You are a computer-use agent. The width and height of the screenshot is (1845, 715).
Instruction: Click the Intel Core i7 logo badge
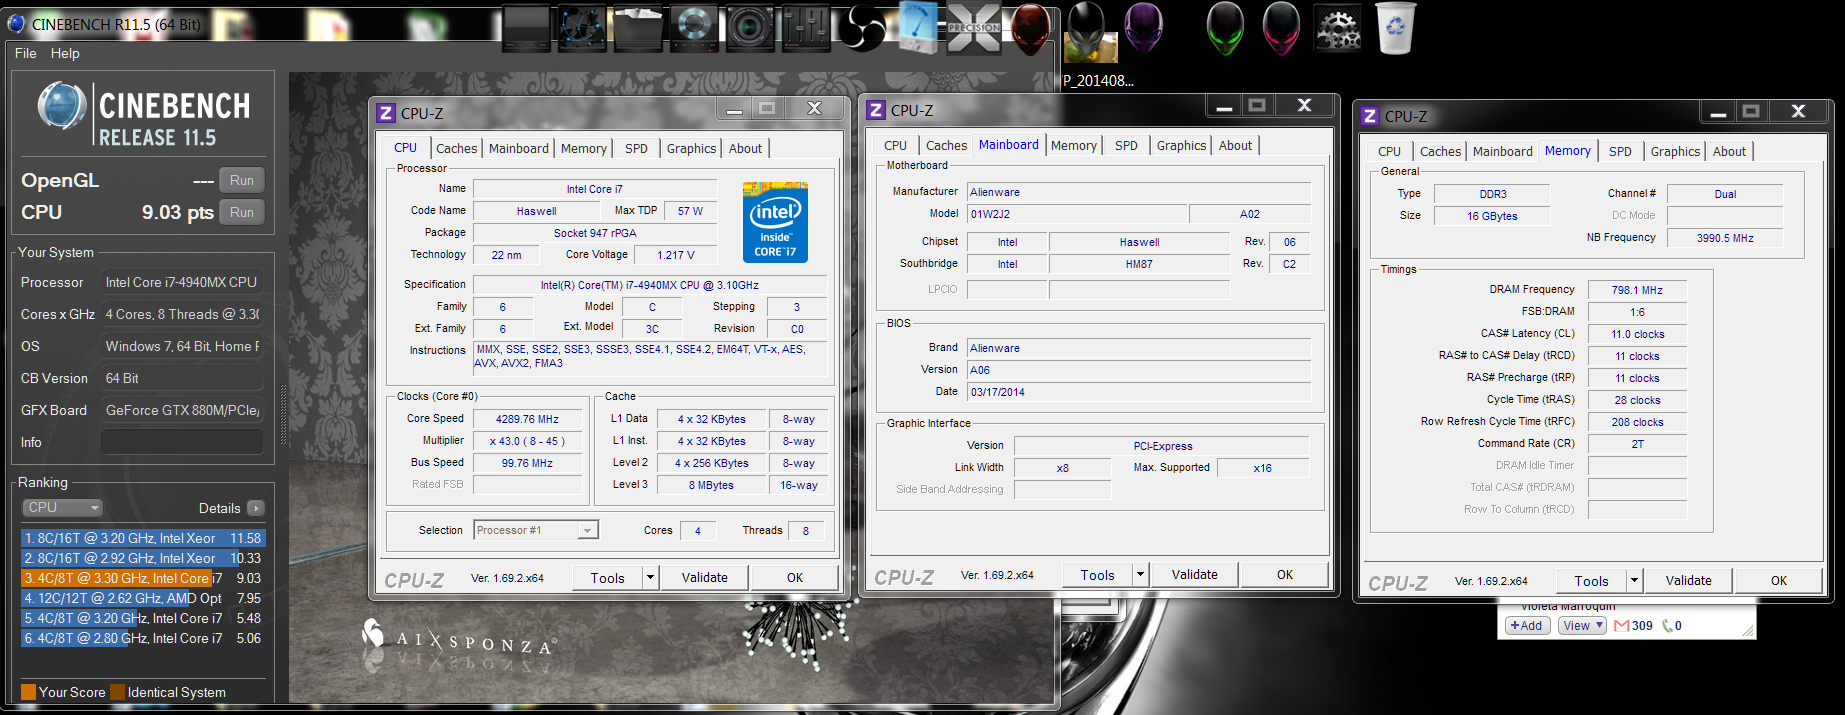pyautogui.click(x=775, y=222)
